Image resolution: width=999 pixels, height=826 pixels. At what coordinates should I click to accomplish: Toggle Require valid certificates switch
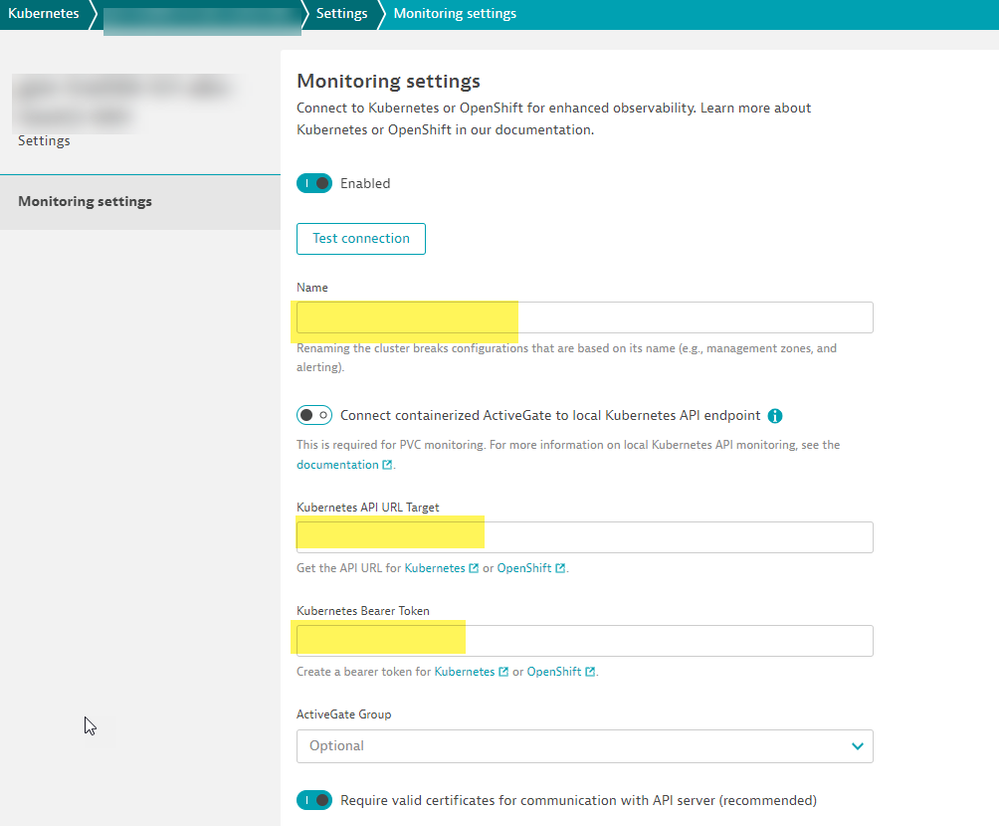(x=314, y=800)
